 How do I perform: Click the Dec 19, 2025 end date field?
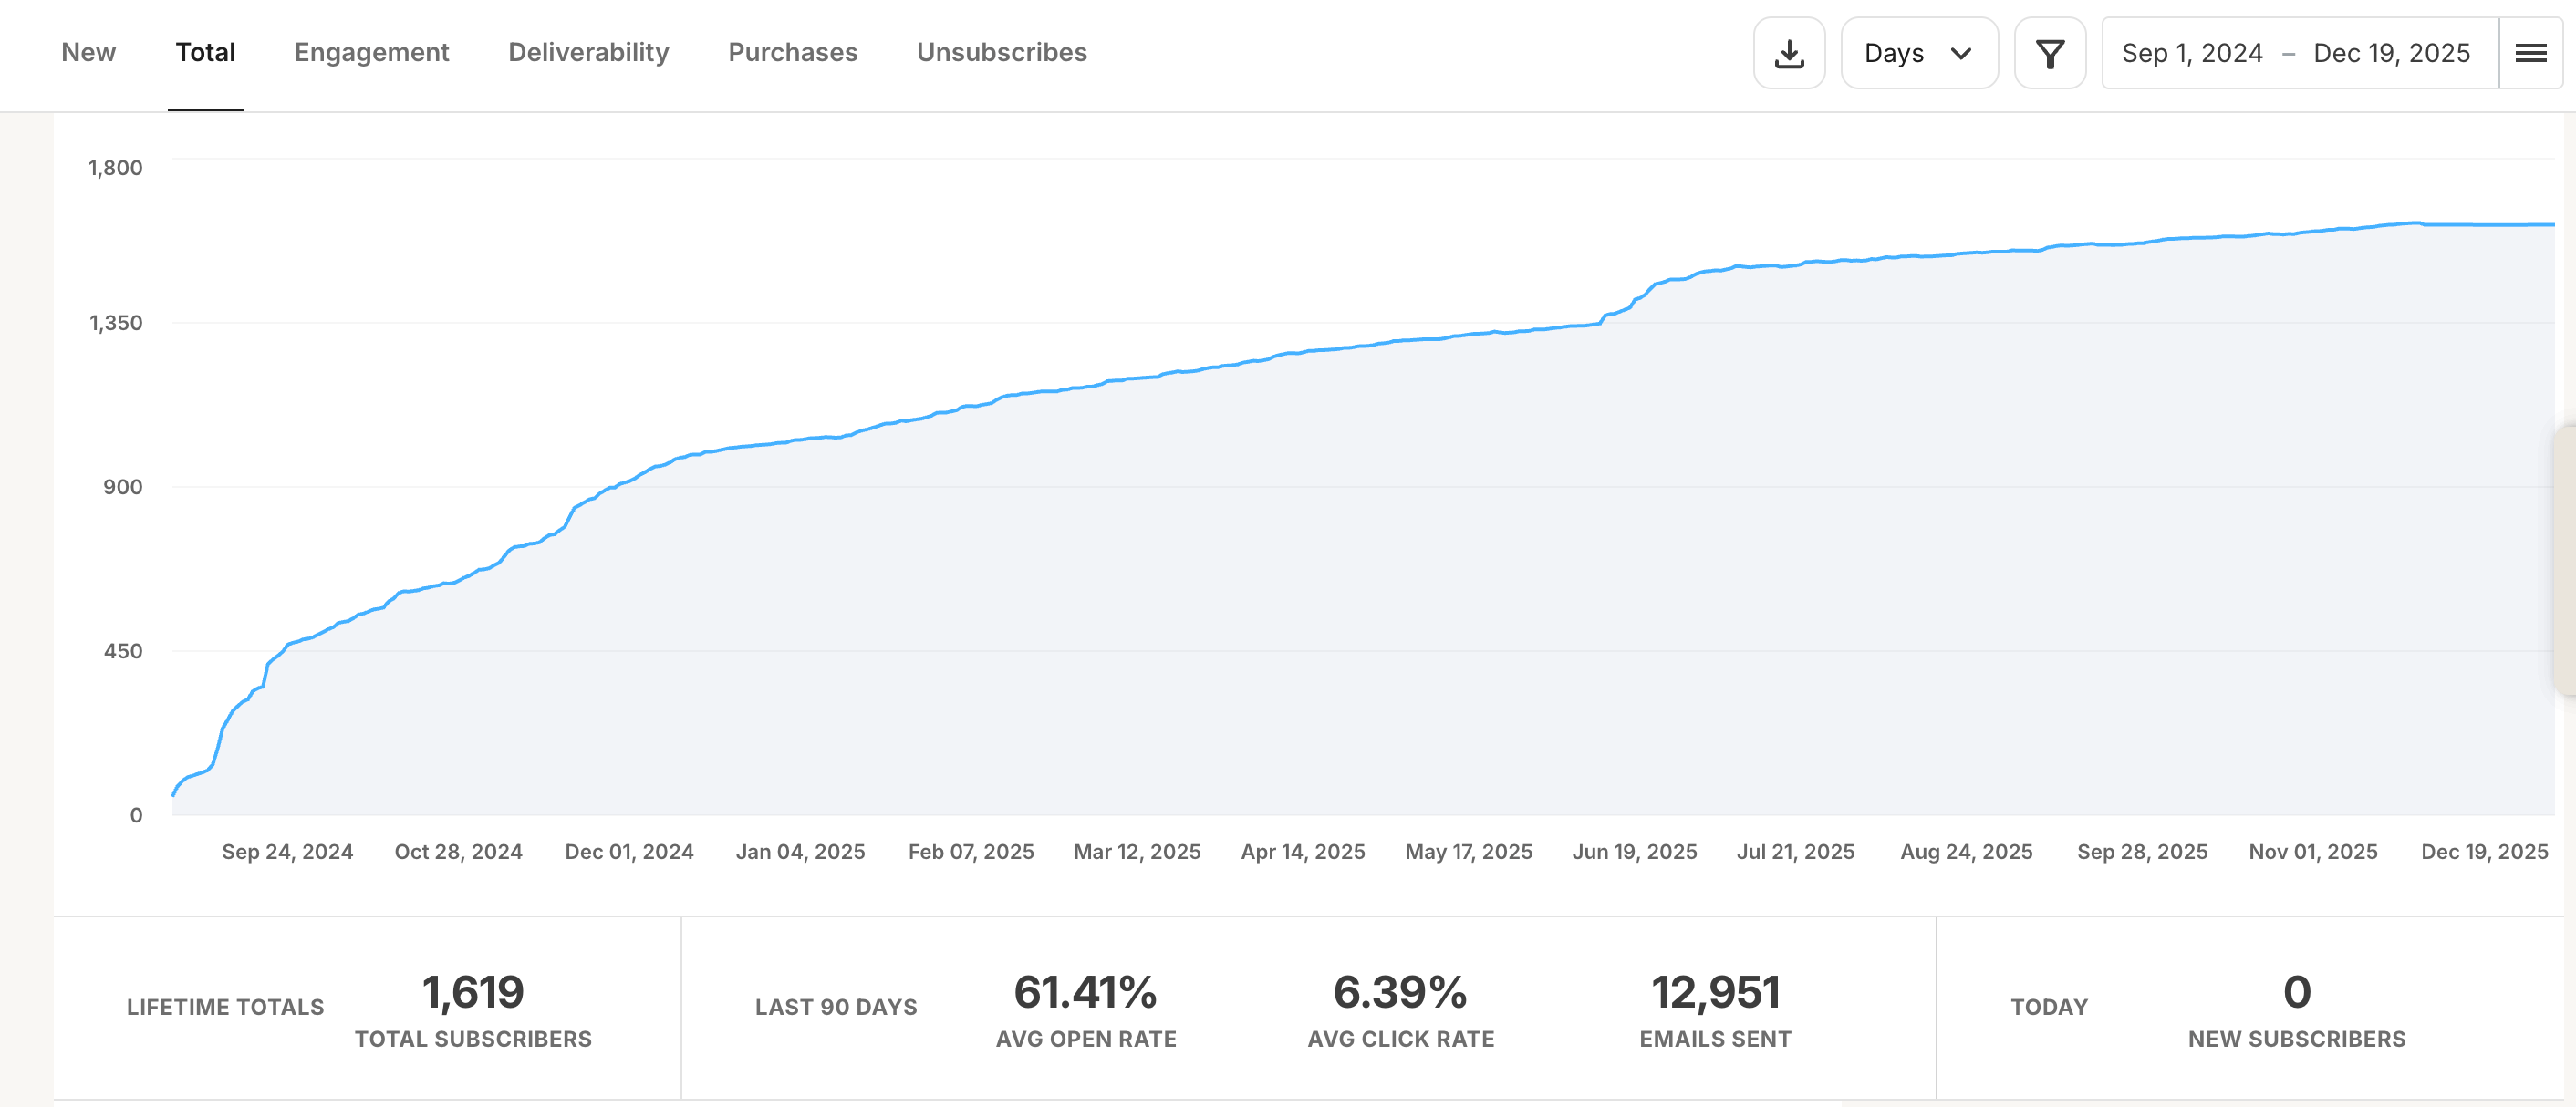click(2391, 53)
